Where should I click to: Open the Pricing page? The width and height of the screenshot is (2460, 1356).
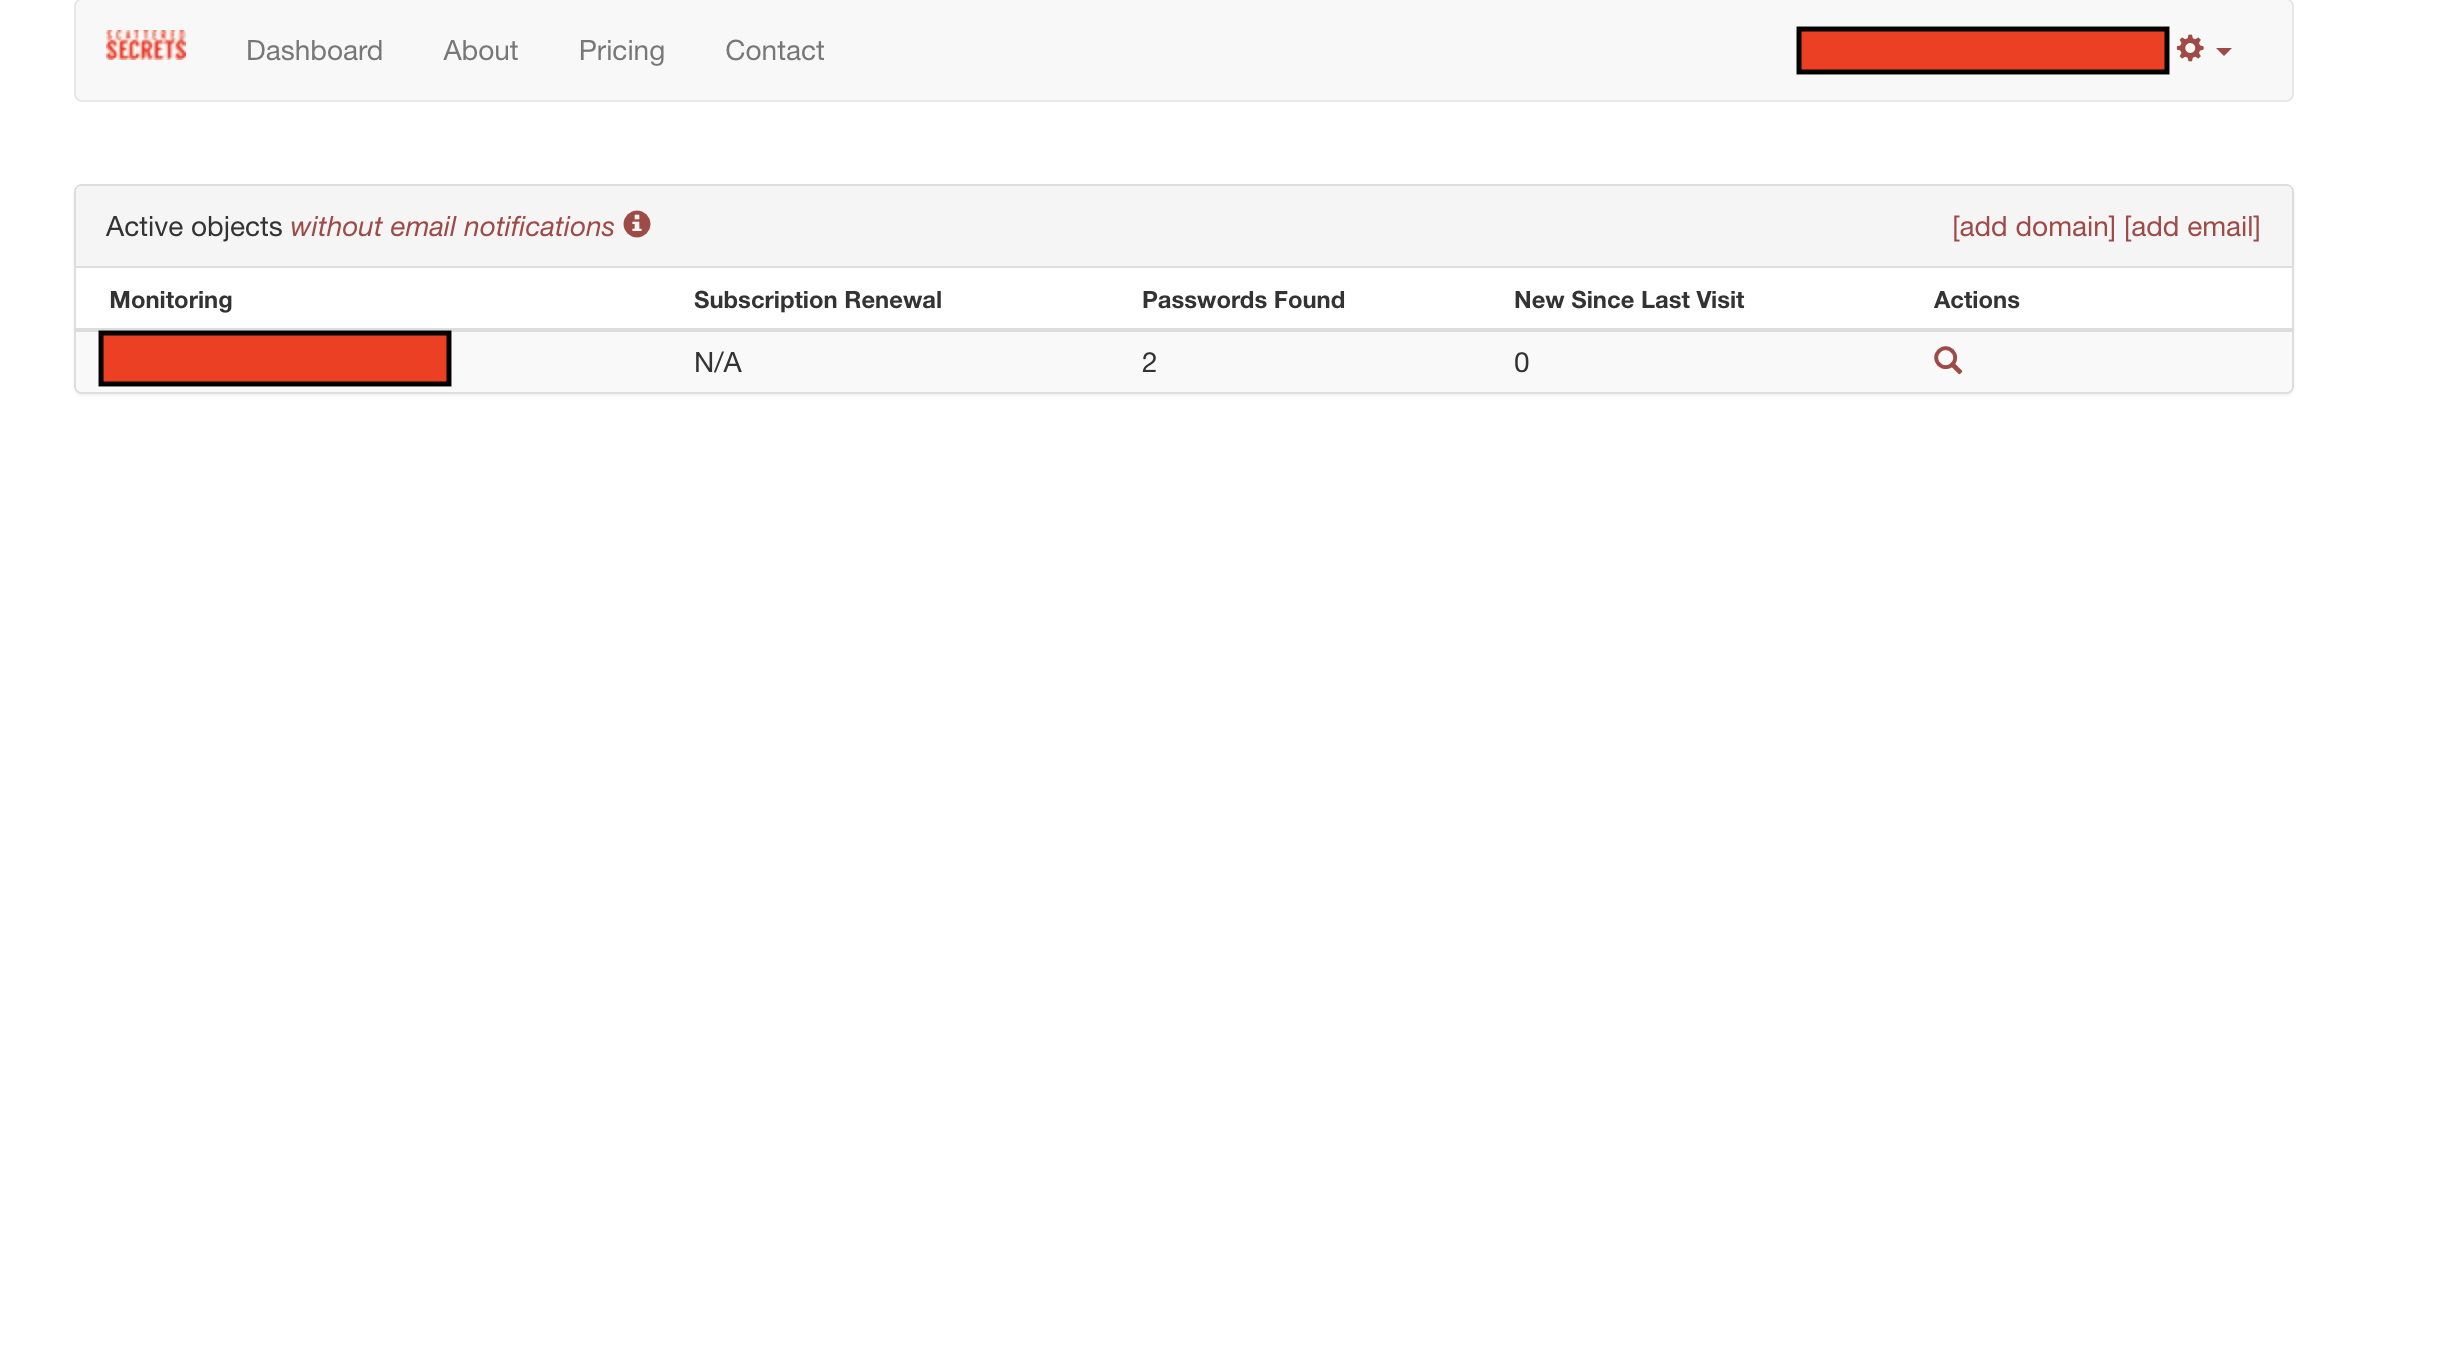pos(621,50)
